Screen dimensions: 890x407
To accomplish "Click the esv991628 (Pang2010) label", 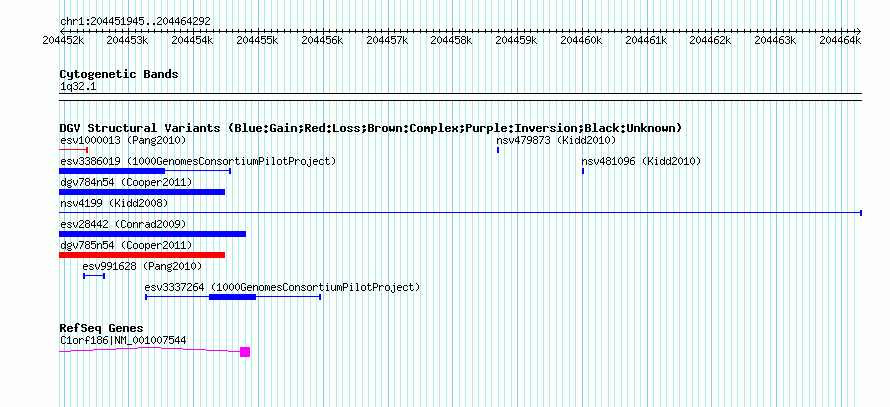I will point(142,266).
